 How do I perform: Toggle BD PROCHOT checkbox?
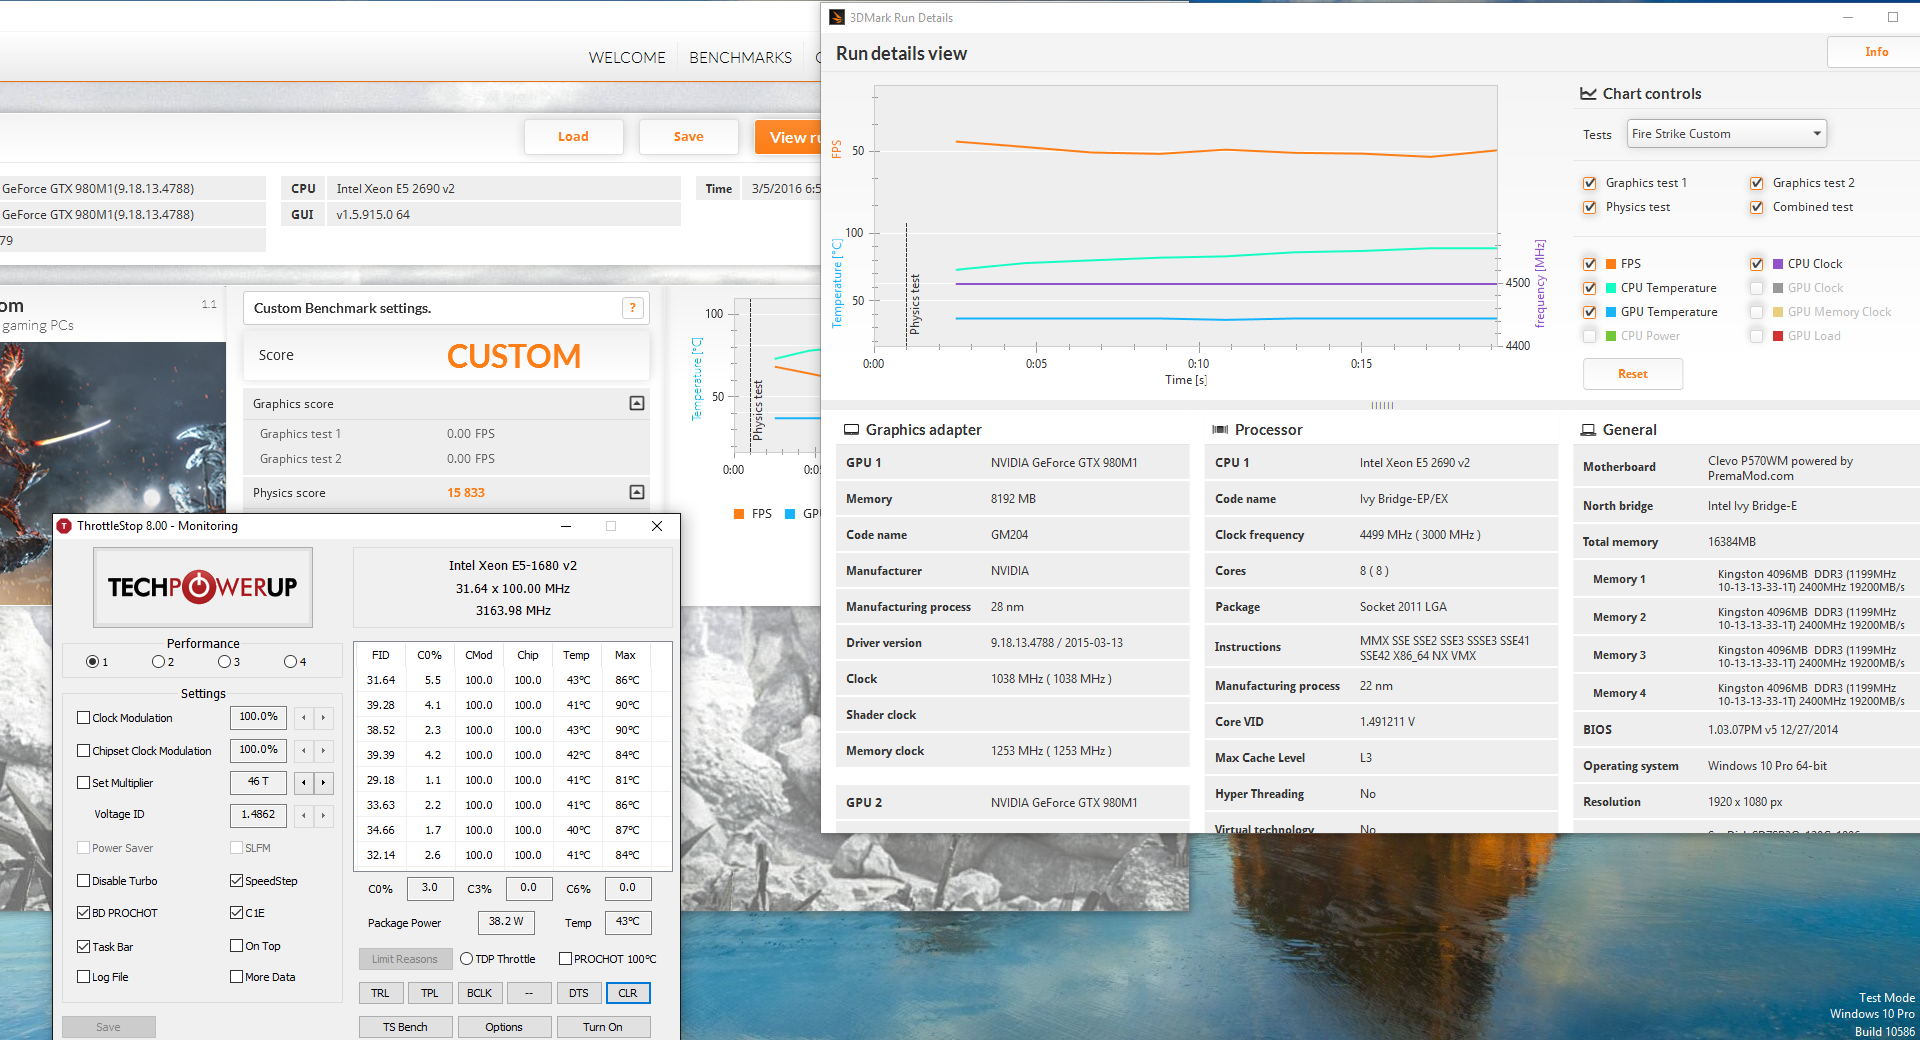coord(84,912)
